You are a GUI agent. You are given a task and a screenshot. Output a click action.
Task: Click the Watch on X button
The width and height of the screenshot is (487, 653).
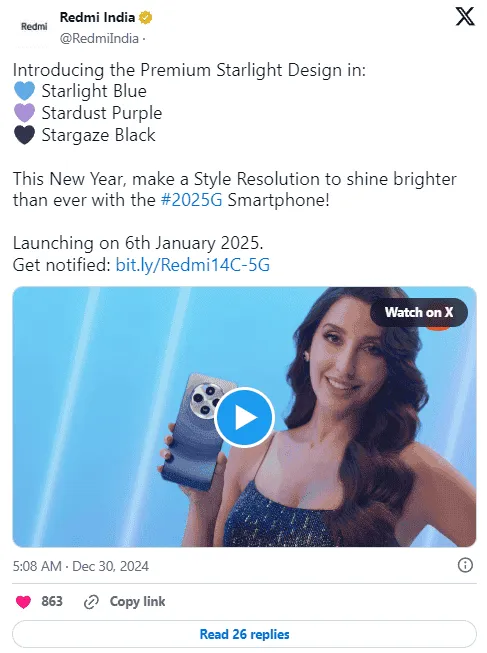click(x=418, y=312)
